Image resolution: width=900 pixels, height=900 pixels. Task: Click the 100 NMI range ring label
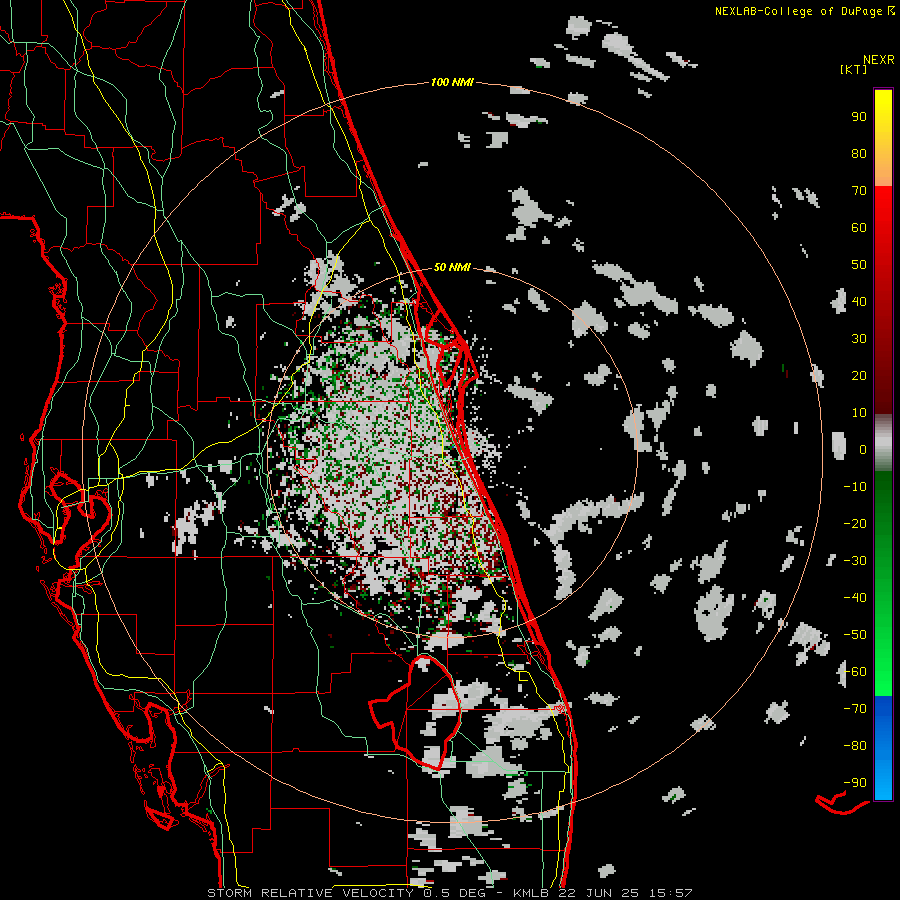coord(452,83)
